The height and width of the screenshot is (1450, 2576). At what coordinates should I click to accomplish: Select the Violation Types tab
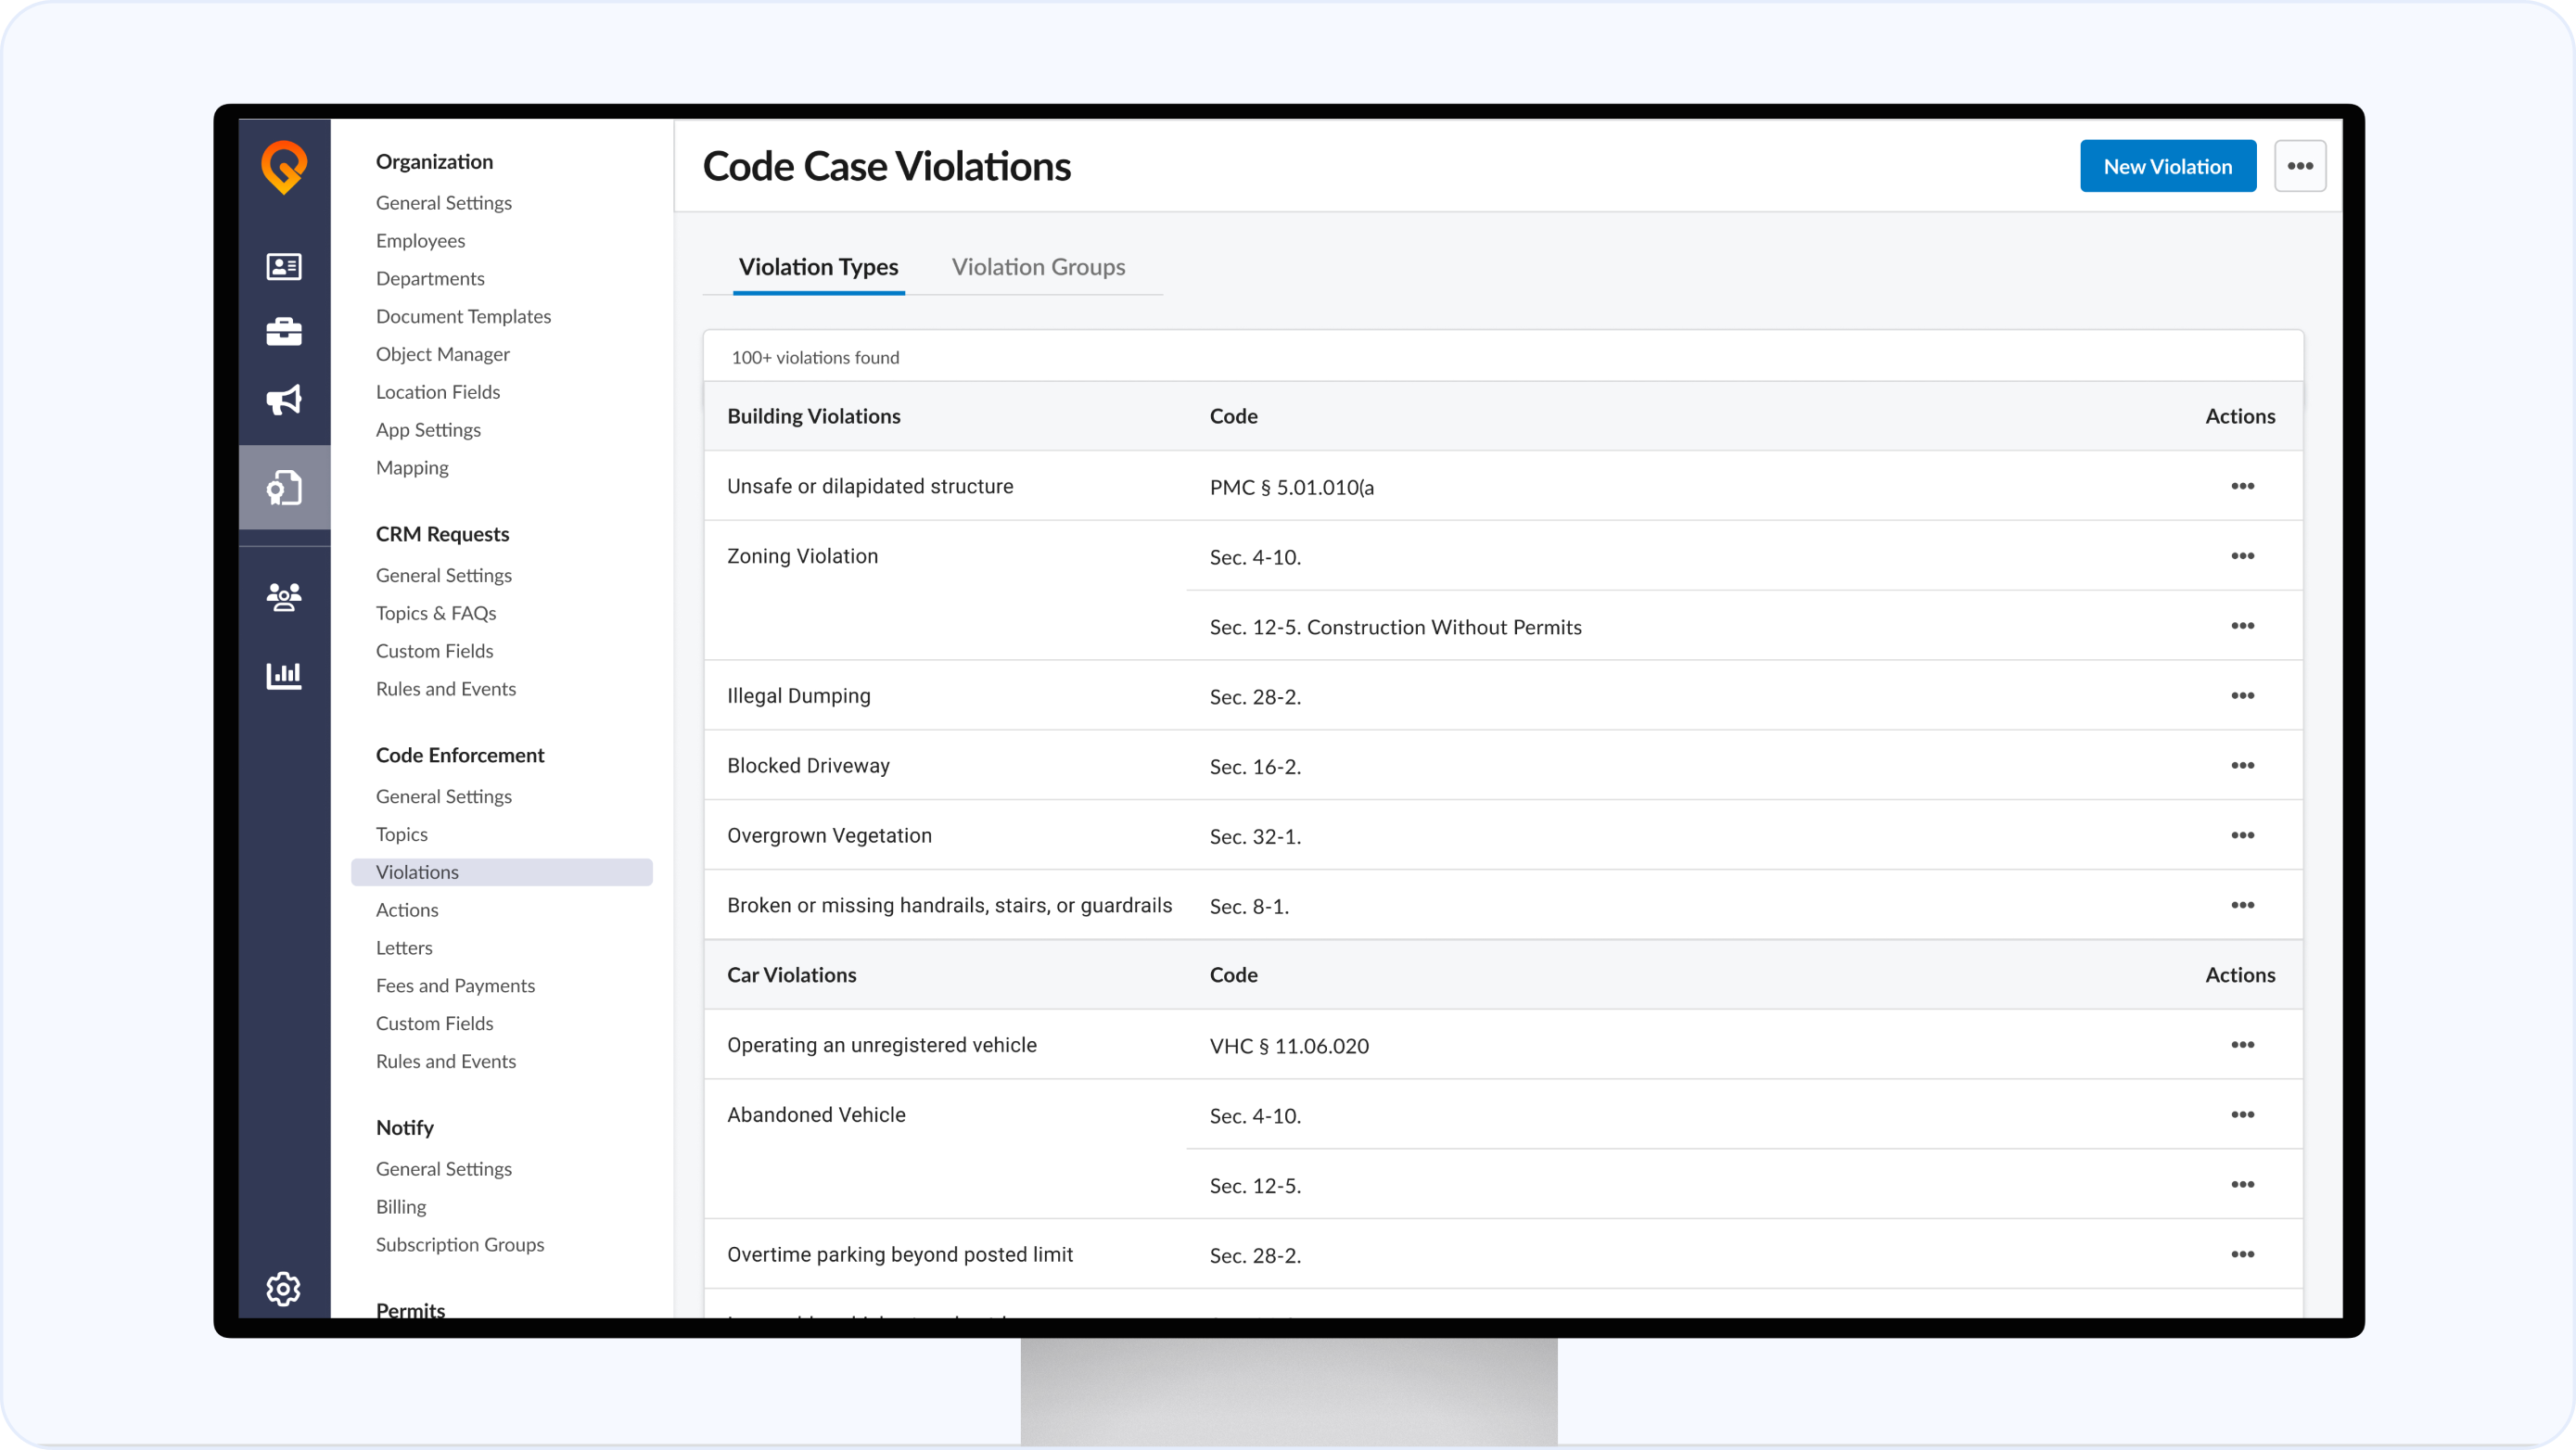pyautogui.click(x=818, y=267)
